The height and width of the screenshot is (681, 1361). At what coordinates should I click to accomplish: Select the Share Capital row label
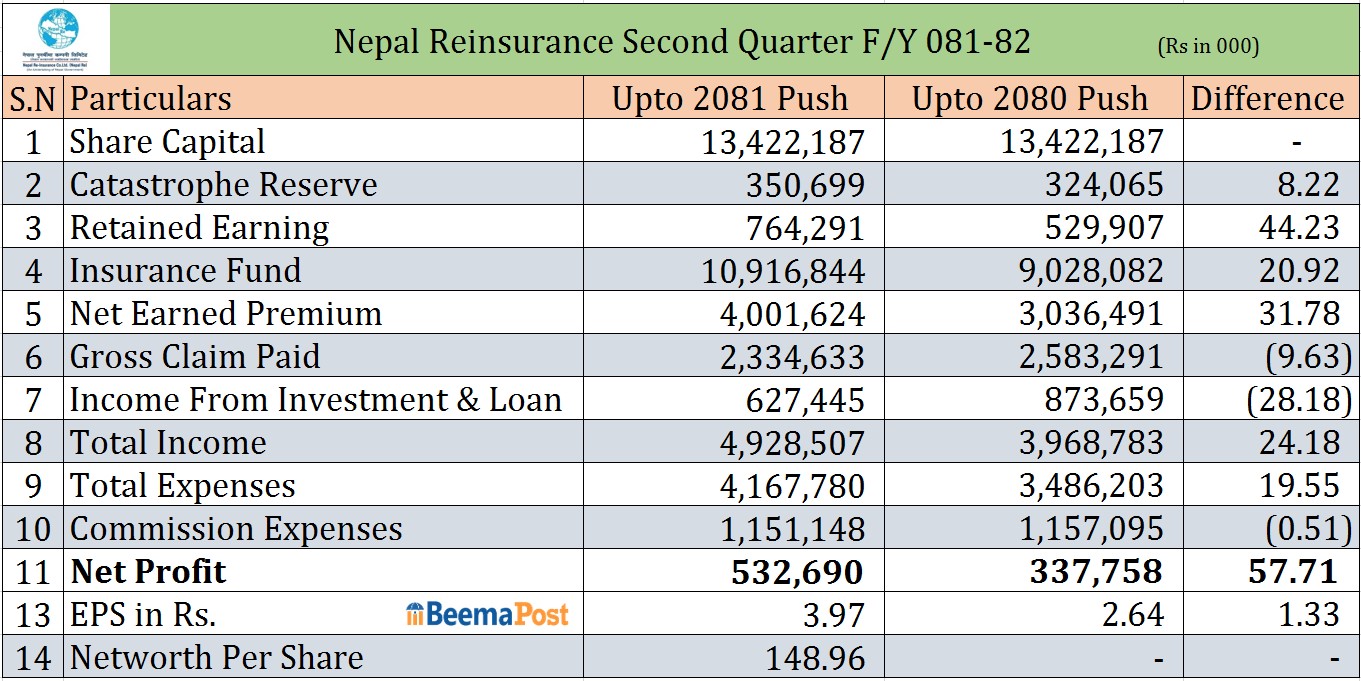tap(168, 142)
